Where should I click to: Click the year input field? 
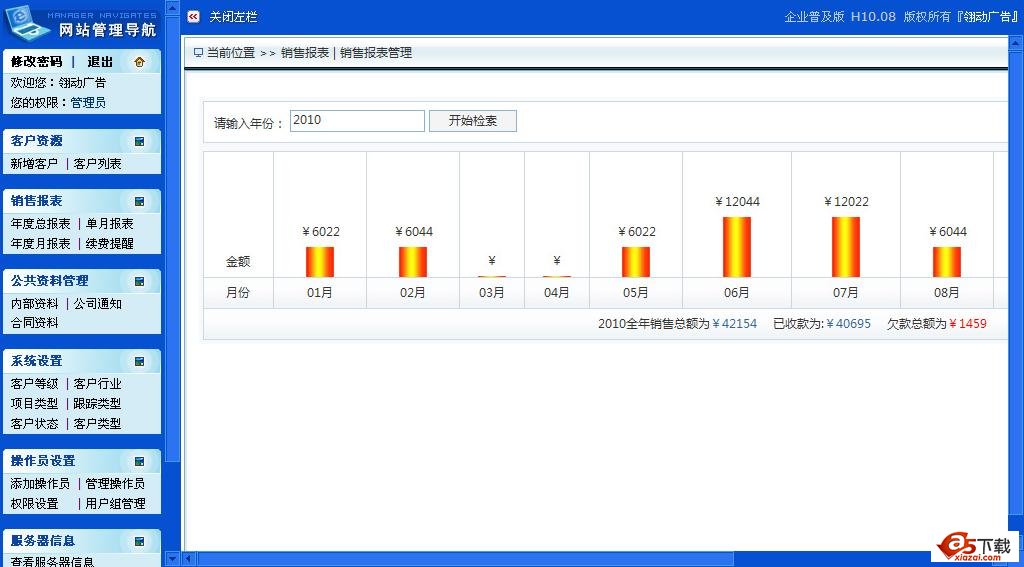pos(357,121)
